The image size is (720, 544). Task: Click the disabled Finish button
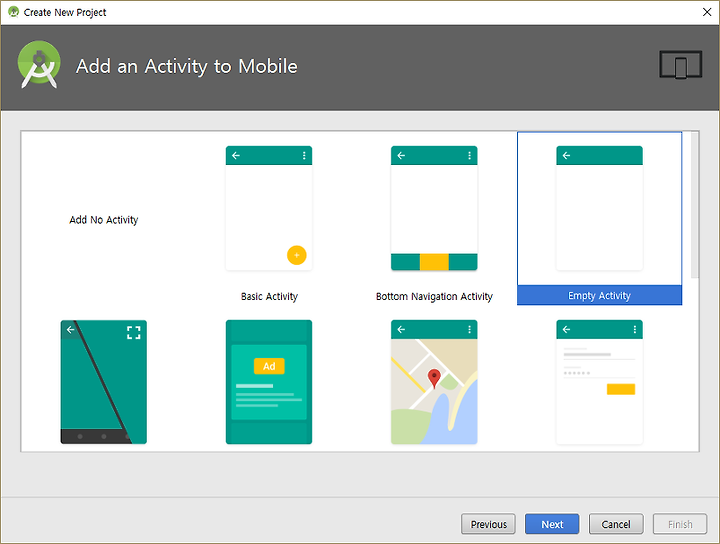(x=680, y=524)
